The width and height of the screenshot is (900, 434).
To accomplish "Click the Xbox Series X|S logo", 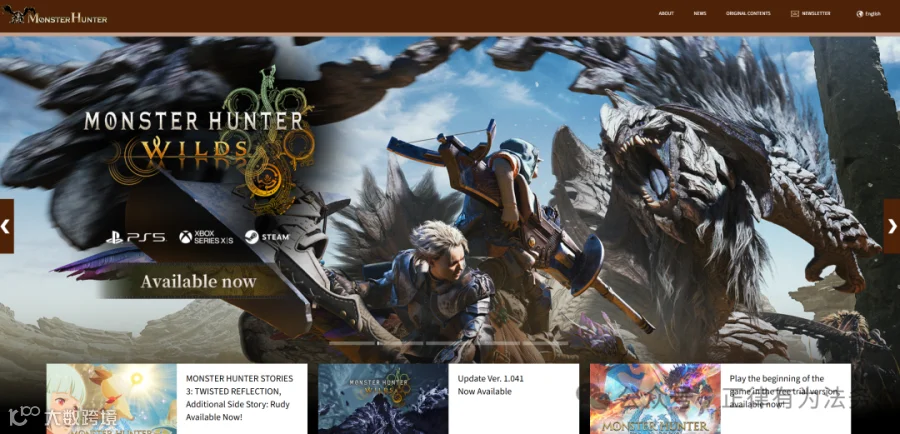I will click(206, 237).
